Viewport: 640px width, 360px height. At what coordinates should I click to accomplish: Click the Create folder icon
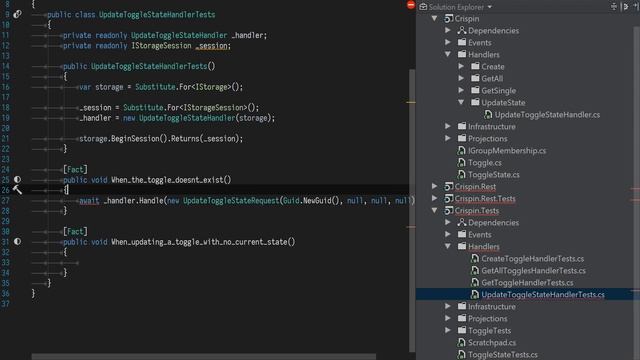(x=475, y=66)
